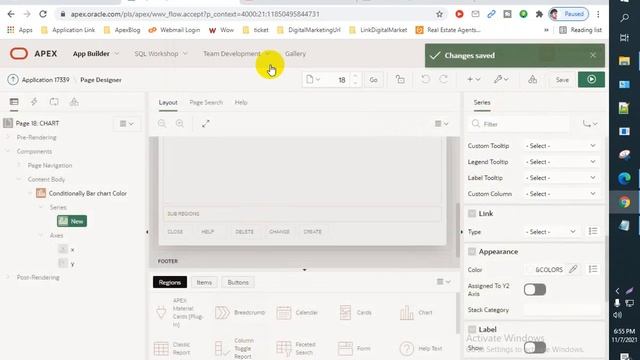Viewport: 640px width, 360px height.
Task: Open the Series property tab
Action: 482,102
